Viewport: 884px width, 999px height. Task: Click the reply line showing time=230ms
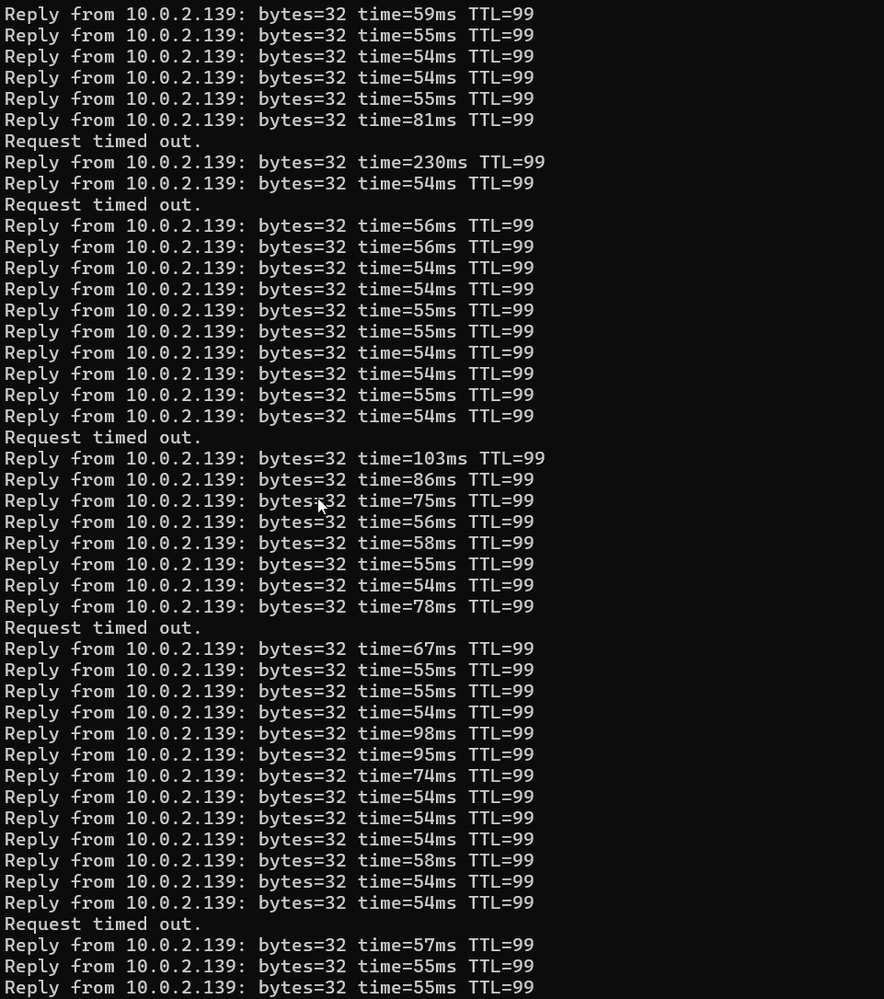pyautogui.click(x=275, y=162)
